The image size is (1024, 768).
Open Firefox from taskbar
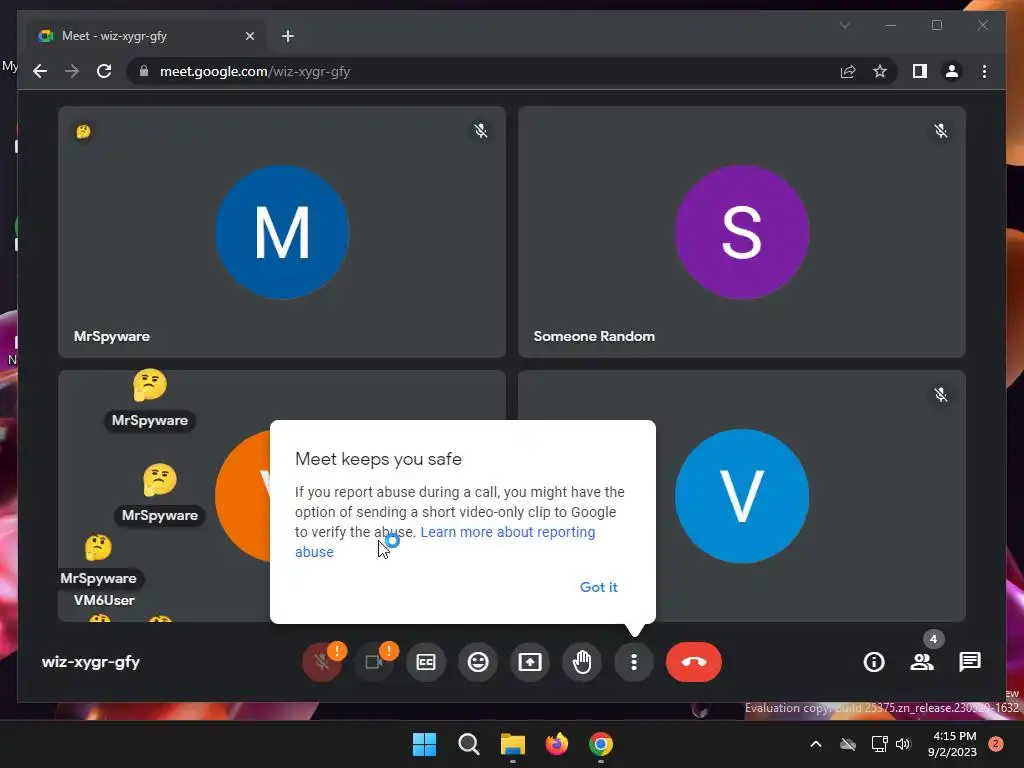coord(556,744)
